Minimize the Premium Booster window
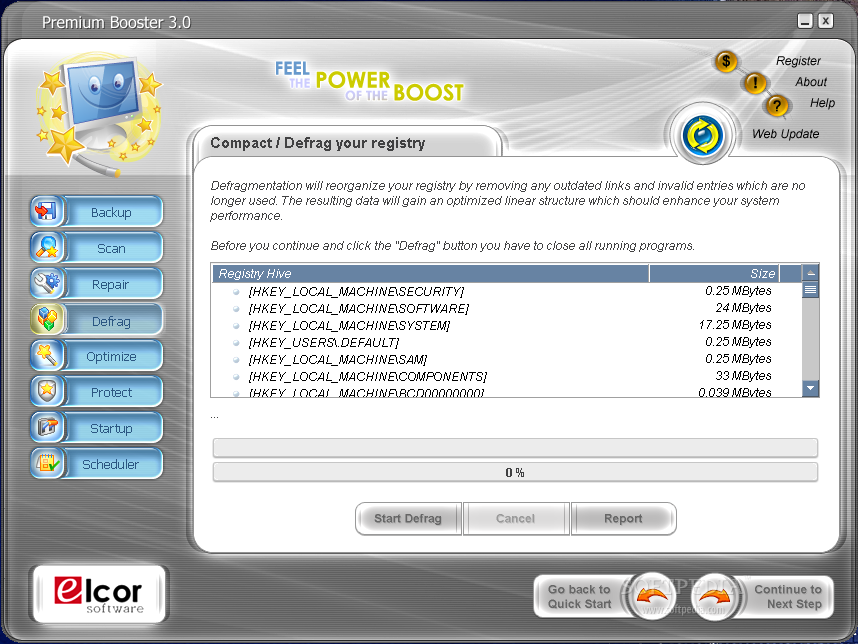The height and width of the screenshot is (644, 858). tap(804, 21)
